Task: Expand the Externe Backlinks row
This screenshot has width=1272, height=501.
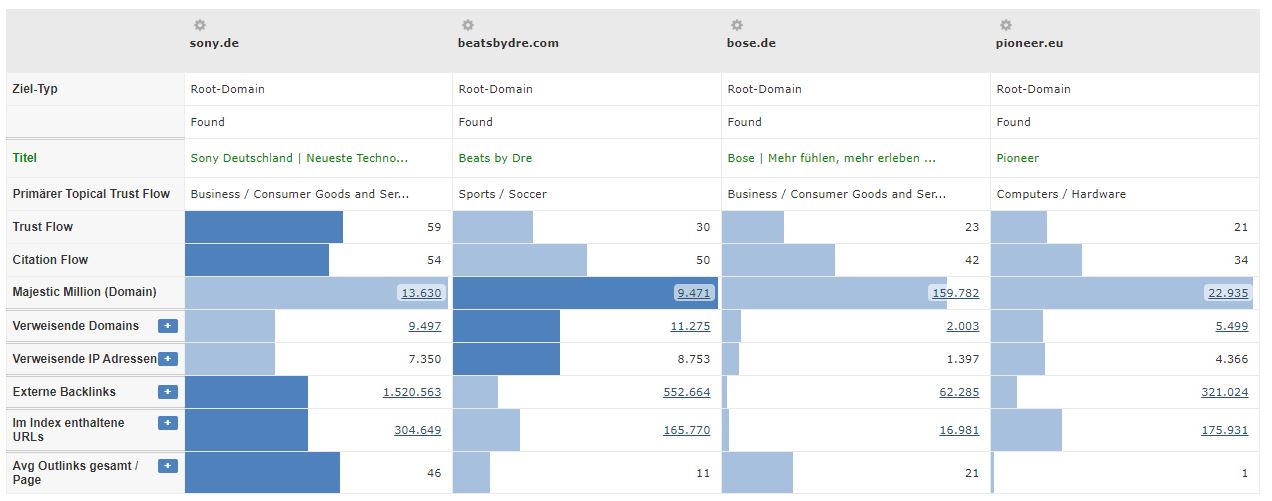Action: (167, 392)
